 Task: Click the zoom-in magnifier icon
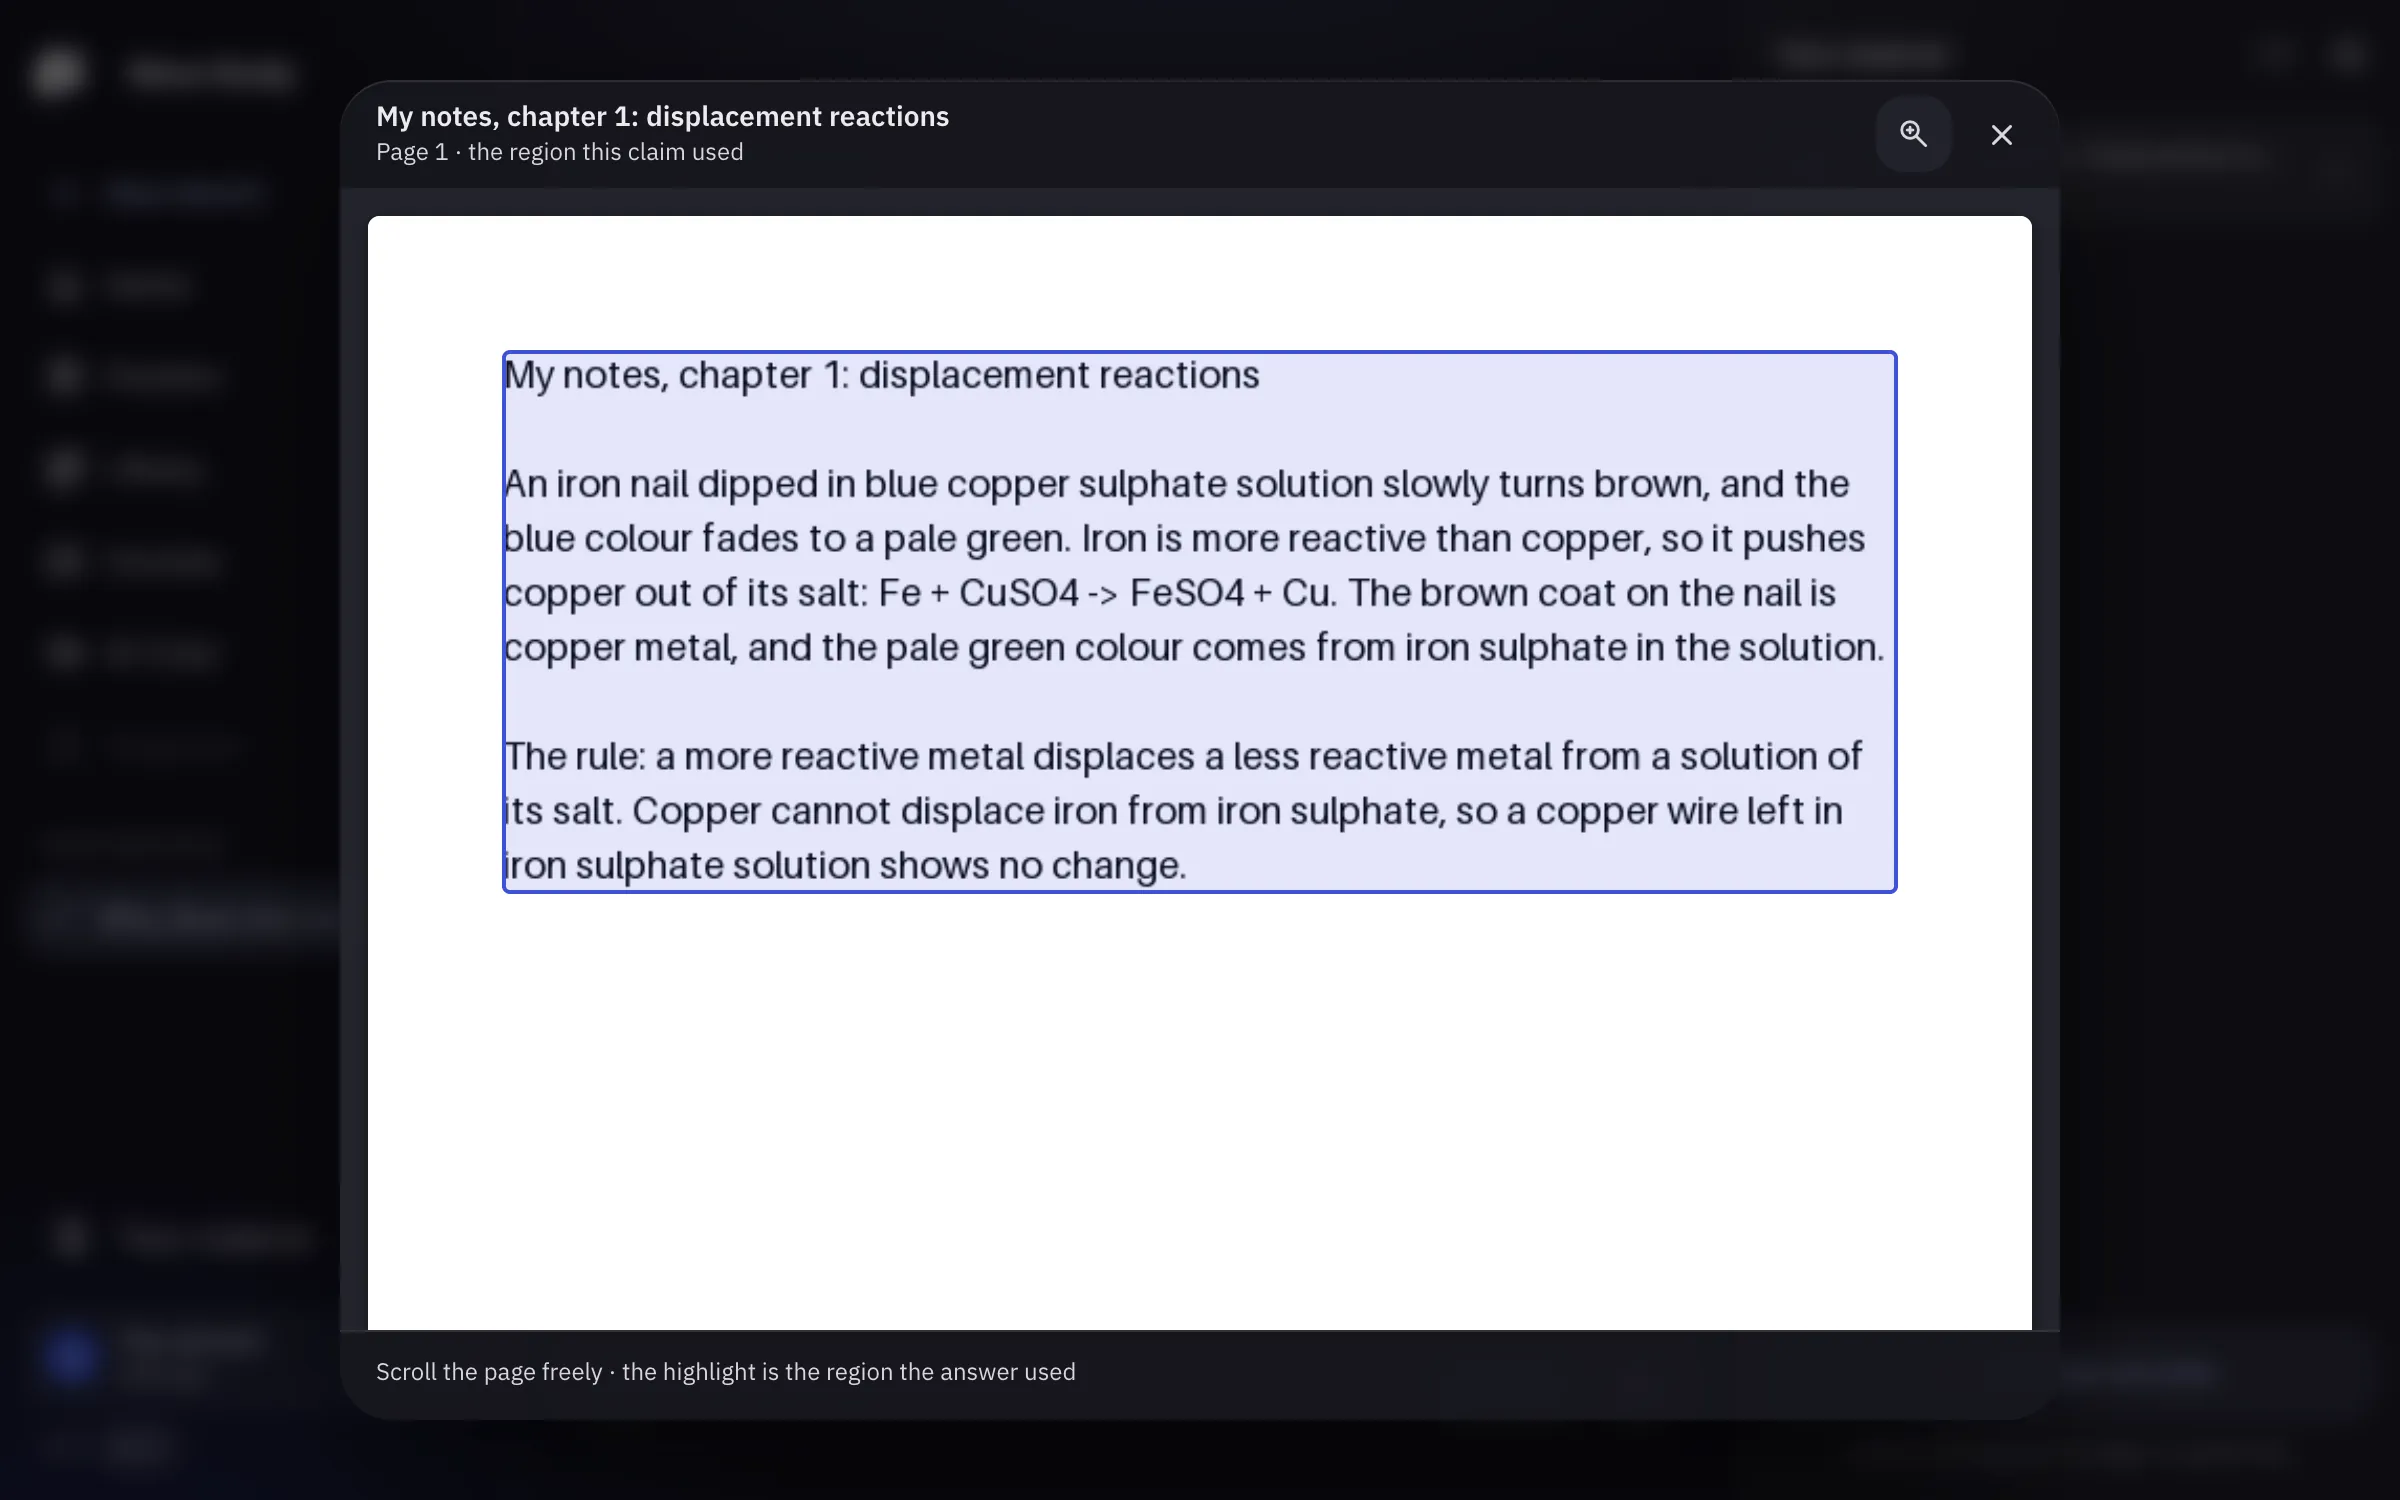1913,134
